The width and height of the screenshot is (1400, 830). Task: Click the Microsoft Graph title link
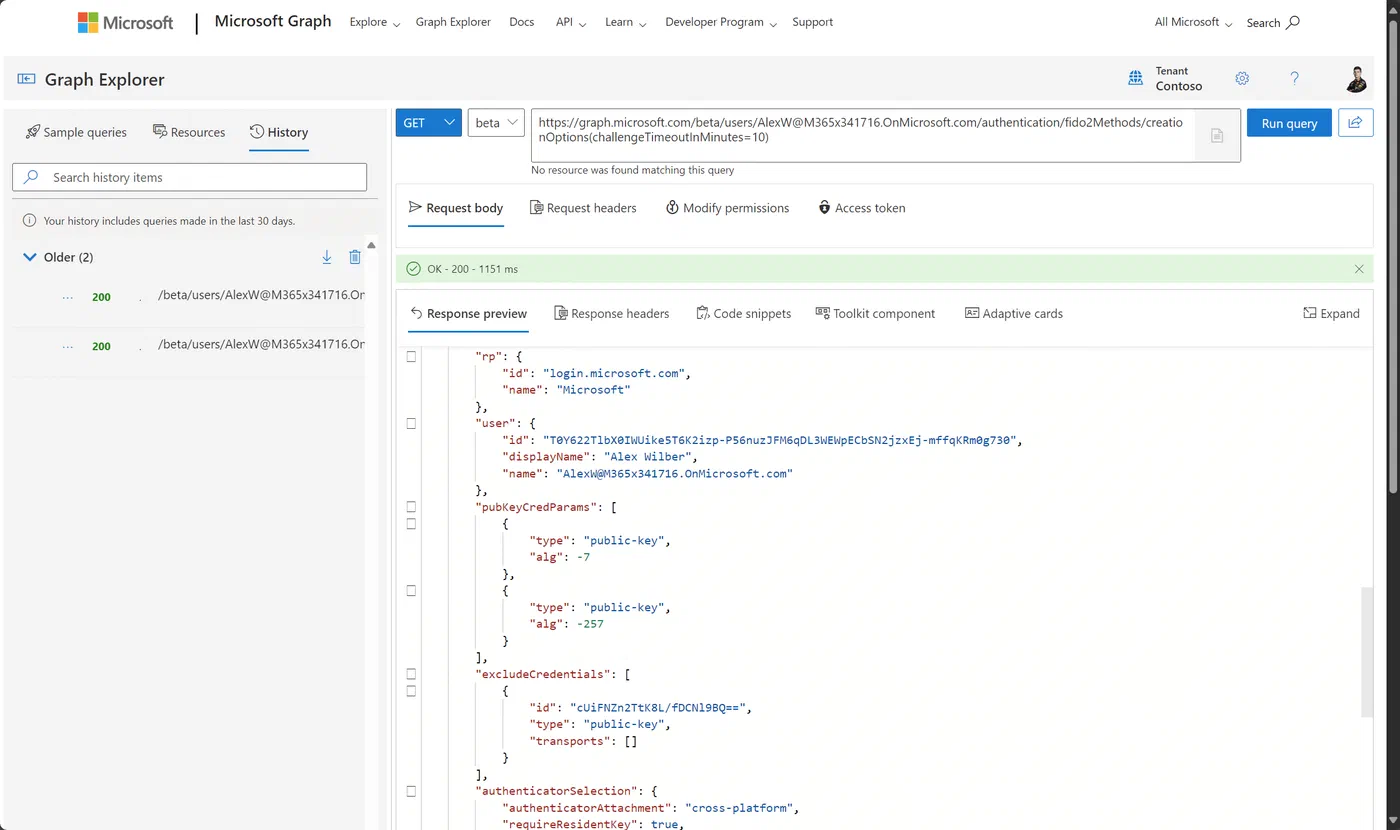(273, 21)
